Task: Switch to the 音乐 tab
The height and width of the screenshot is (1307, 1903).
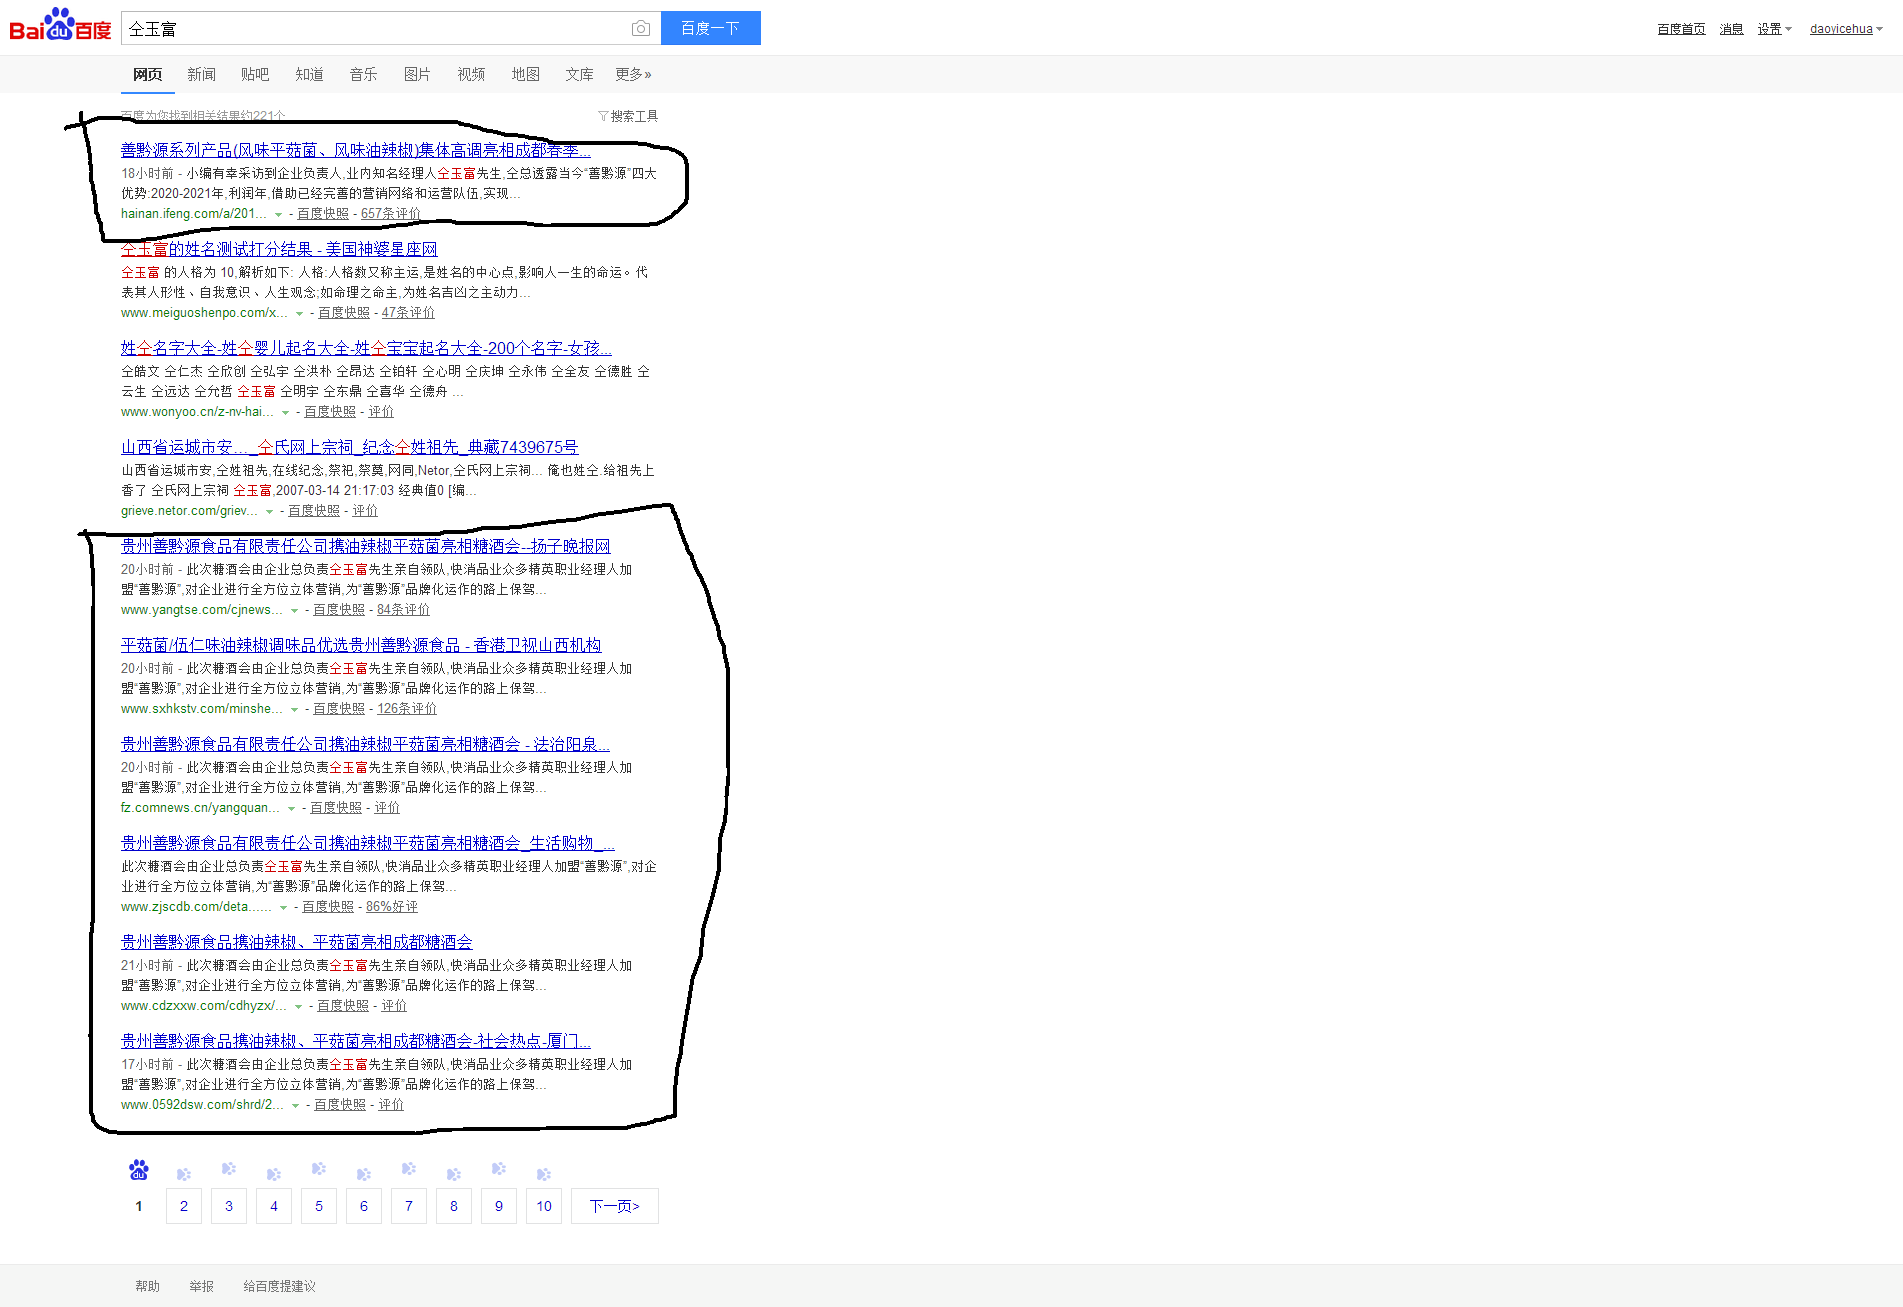Action: tap(363, 74)
